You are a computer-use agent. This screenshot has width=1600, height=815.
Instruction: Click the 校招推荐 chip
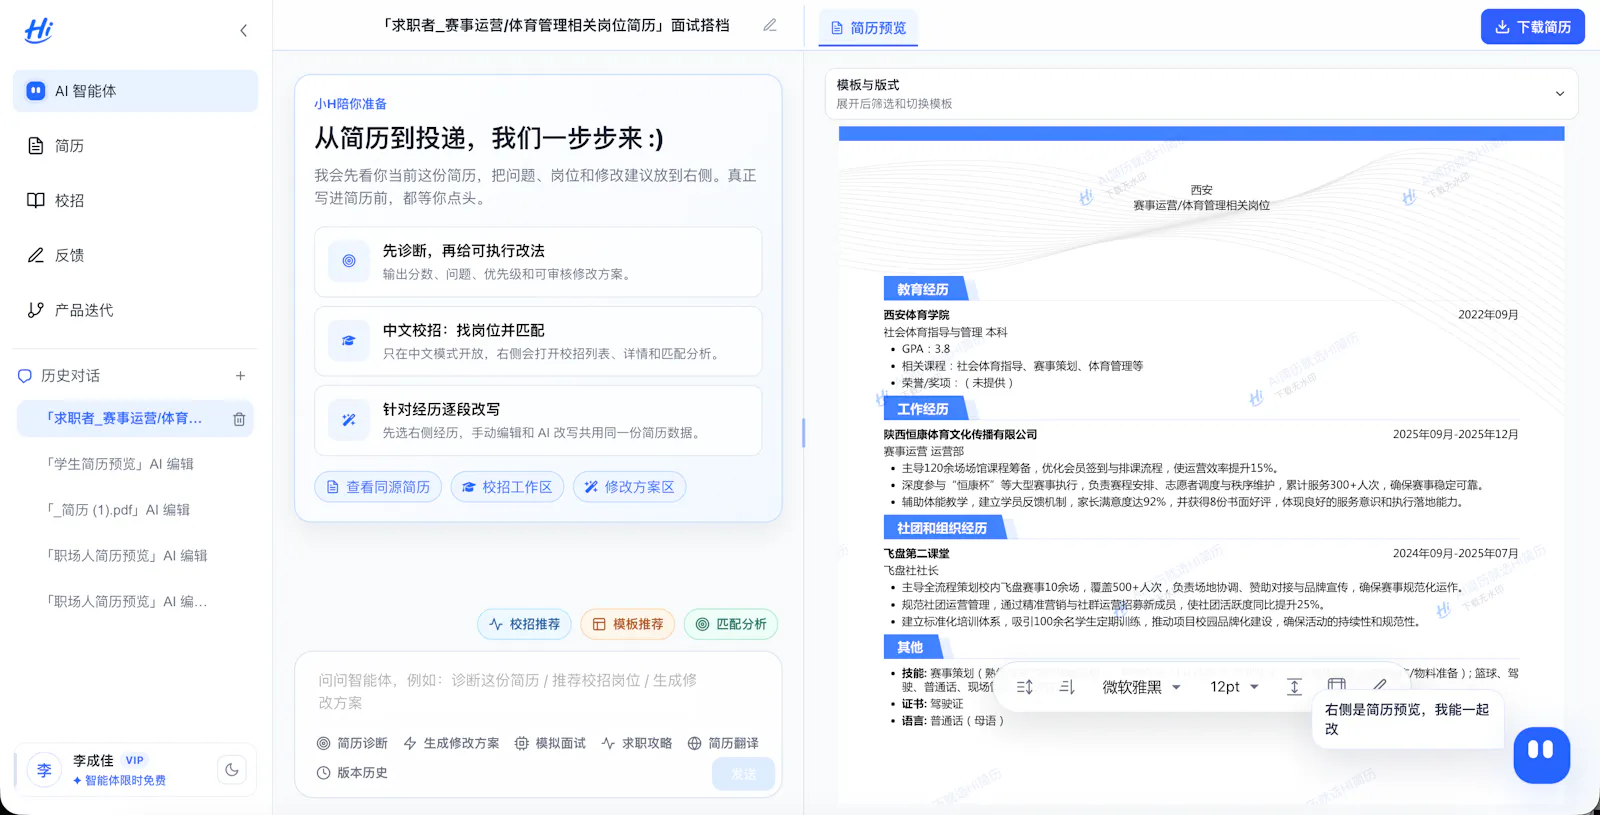tap(525, 624)
